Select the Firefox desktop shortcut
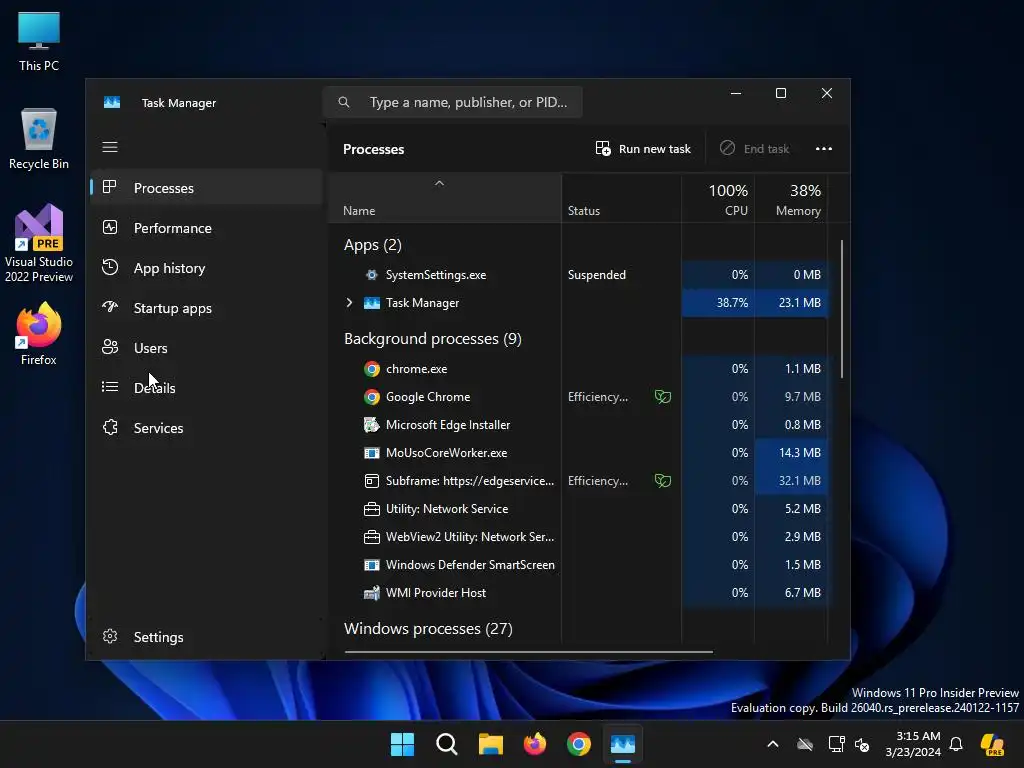 click(x=39, y=334)
